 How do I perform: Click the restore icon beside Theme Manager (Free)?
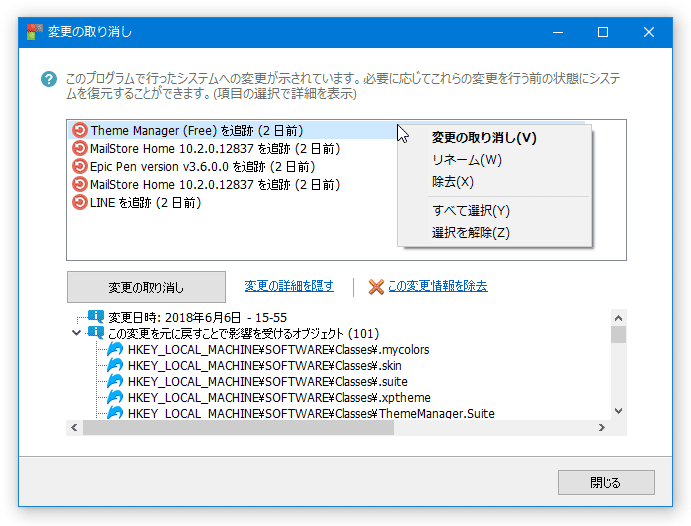(80, 130)
